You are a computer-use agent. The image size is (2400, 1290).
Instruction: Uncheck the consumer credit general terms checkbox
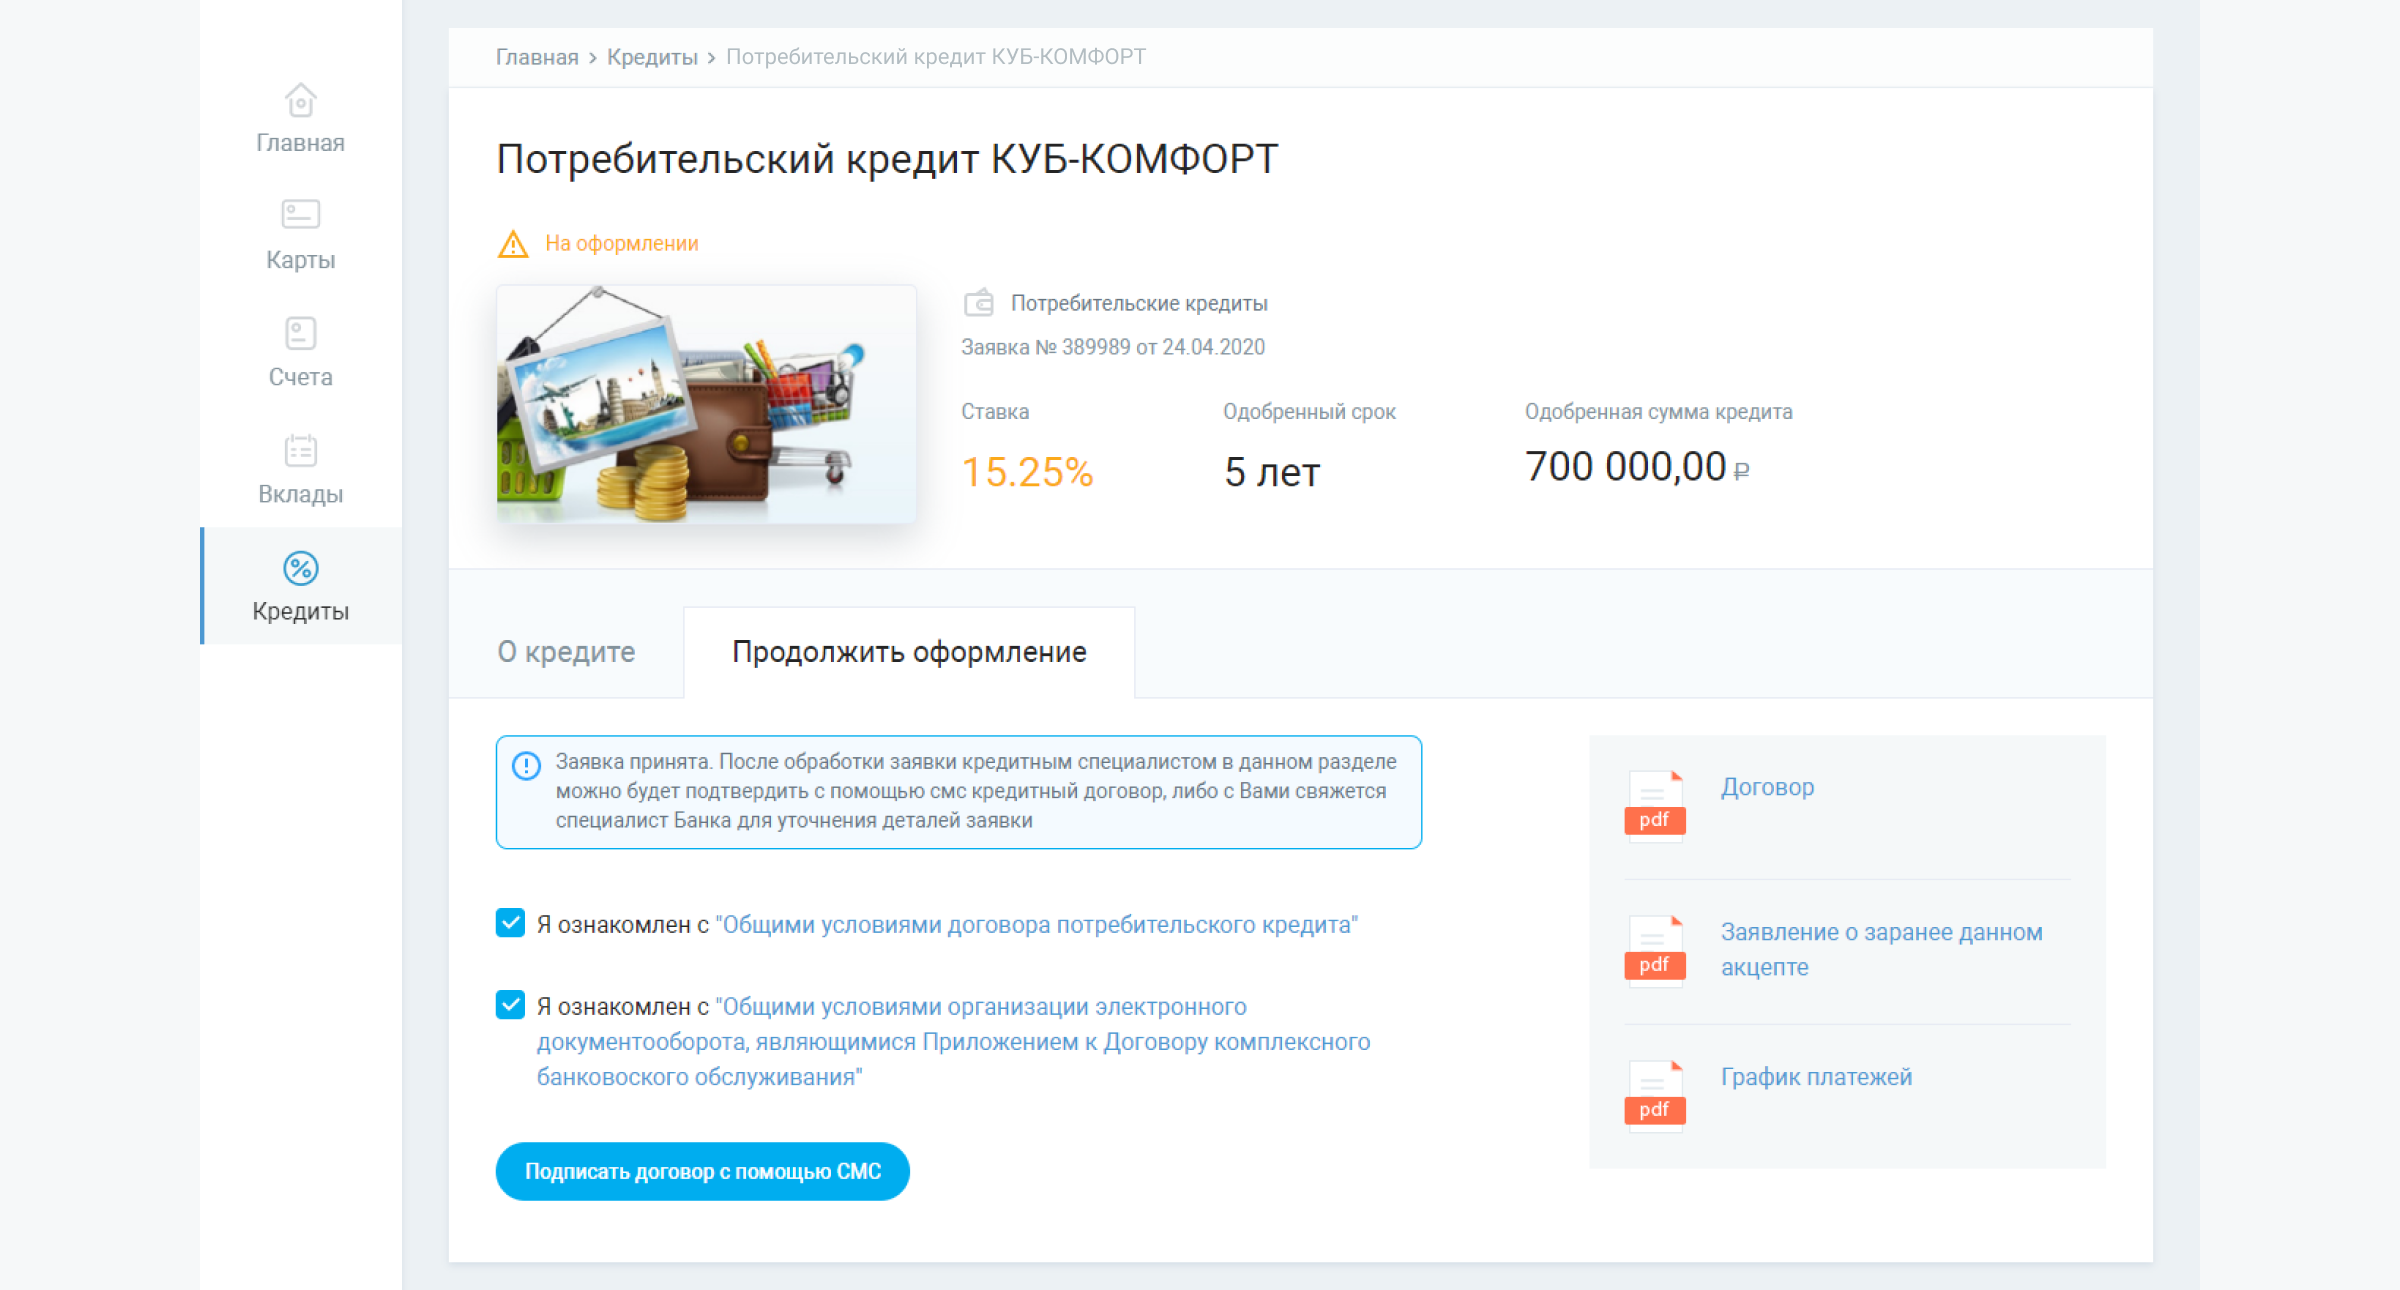coord(510,922)
